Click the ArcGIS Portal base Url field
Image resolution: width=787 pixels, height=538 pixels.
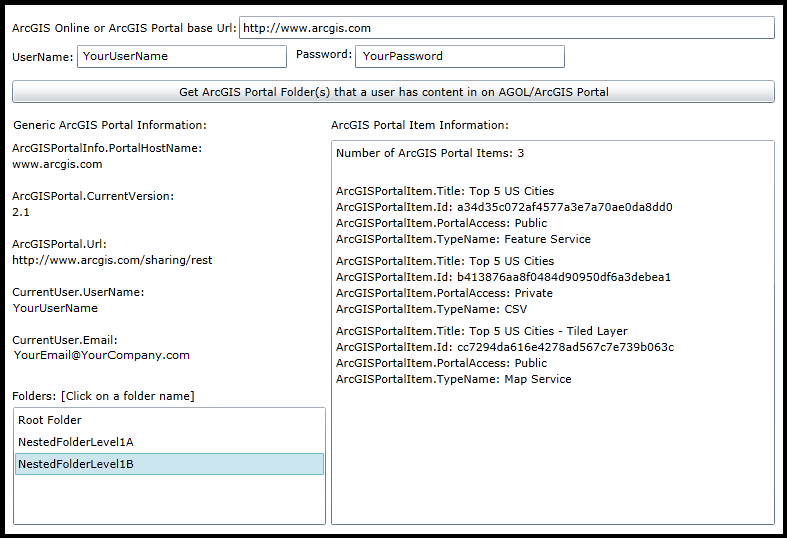(x=507, y=28)
